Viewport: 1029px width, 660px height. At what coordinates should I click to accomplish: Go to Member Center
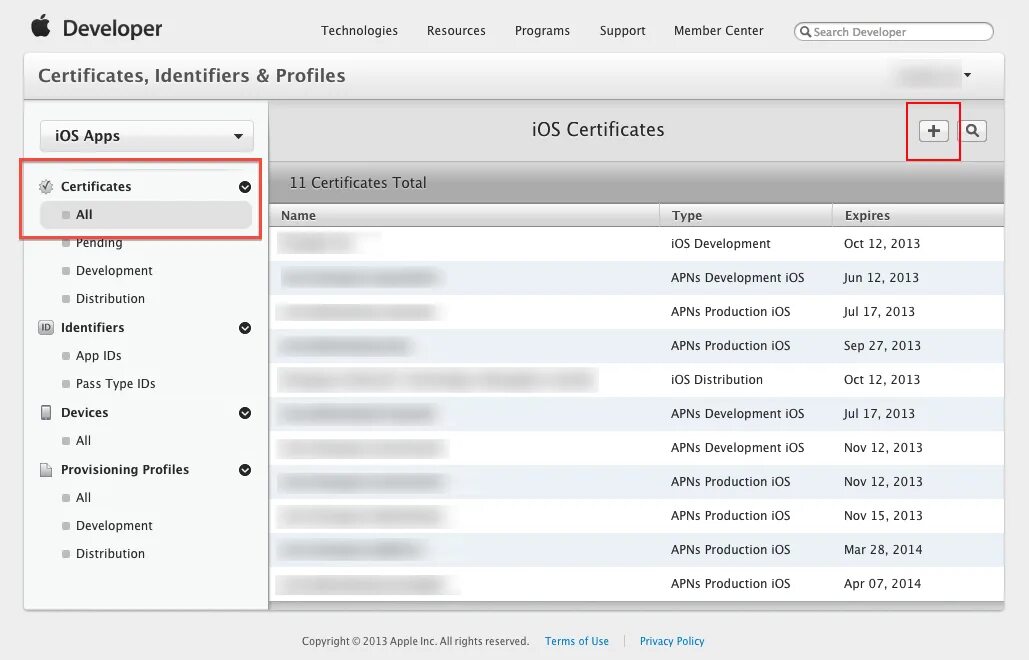point(719,30)
